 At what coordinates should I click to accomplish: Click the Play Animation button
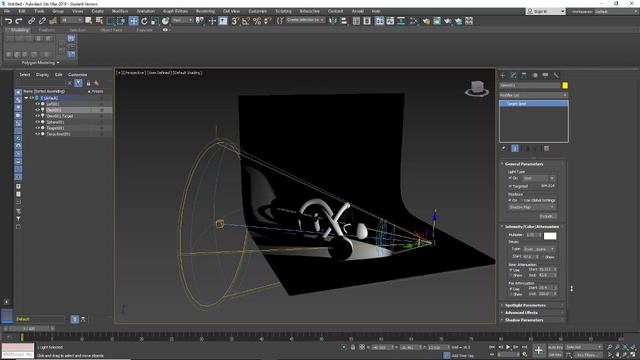pyautogui.click(x=508, y=347)
